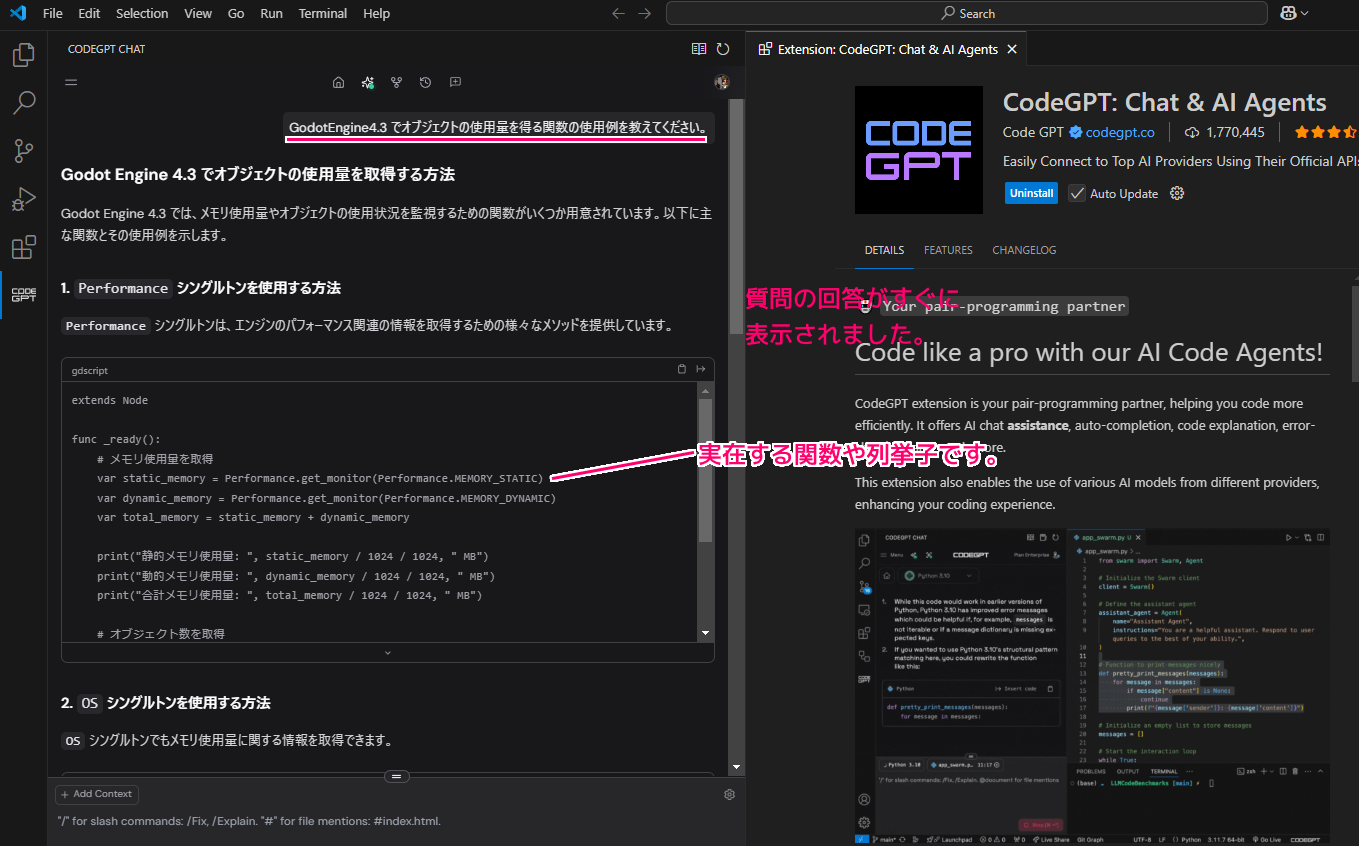Click the code block scroll-down arrow
Viewport: 1359px width, 846px height.
coord(706,634)
